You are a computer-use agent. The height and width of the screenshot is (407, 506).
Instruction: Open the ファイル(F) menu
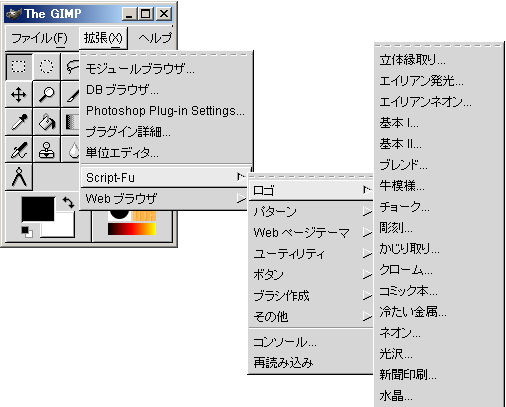tap(40, 38)
